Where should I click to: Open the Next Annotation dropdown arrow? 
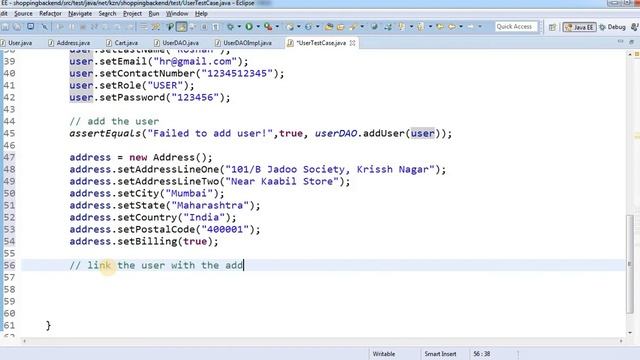click(411, 27)
